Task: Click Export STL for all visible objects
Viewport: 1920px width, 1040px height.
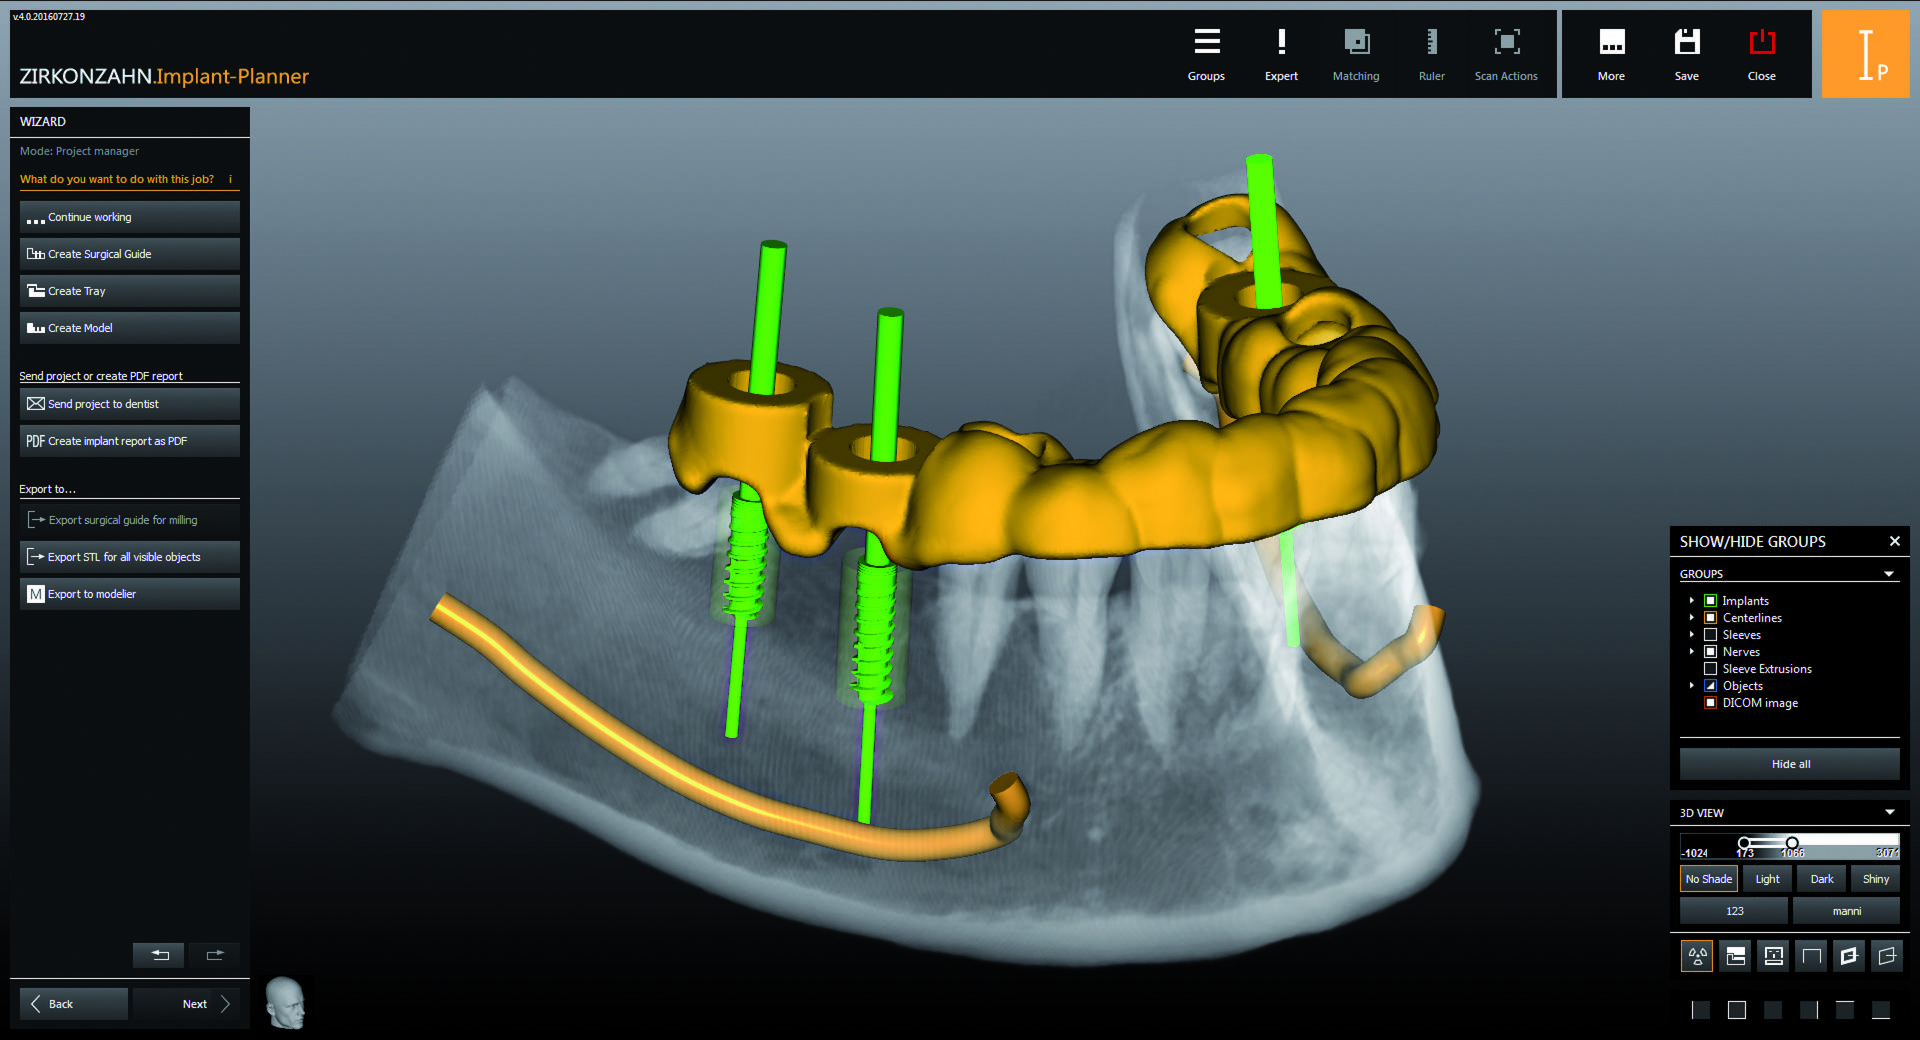Action: click(x=130, y=557)
